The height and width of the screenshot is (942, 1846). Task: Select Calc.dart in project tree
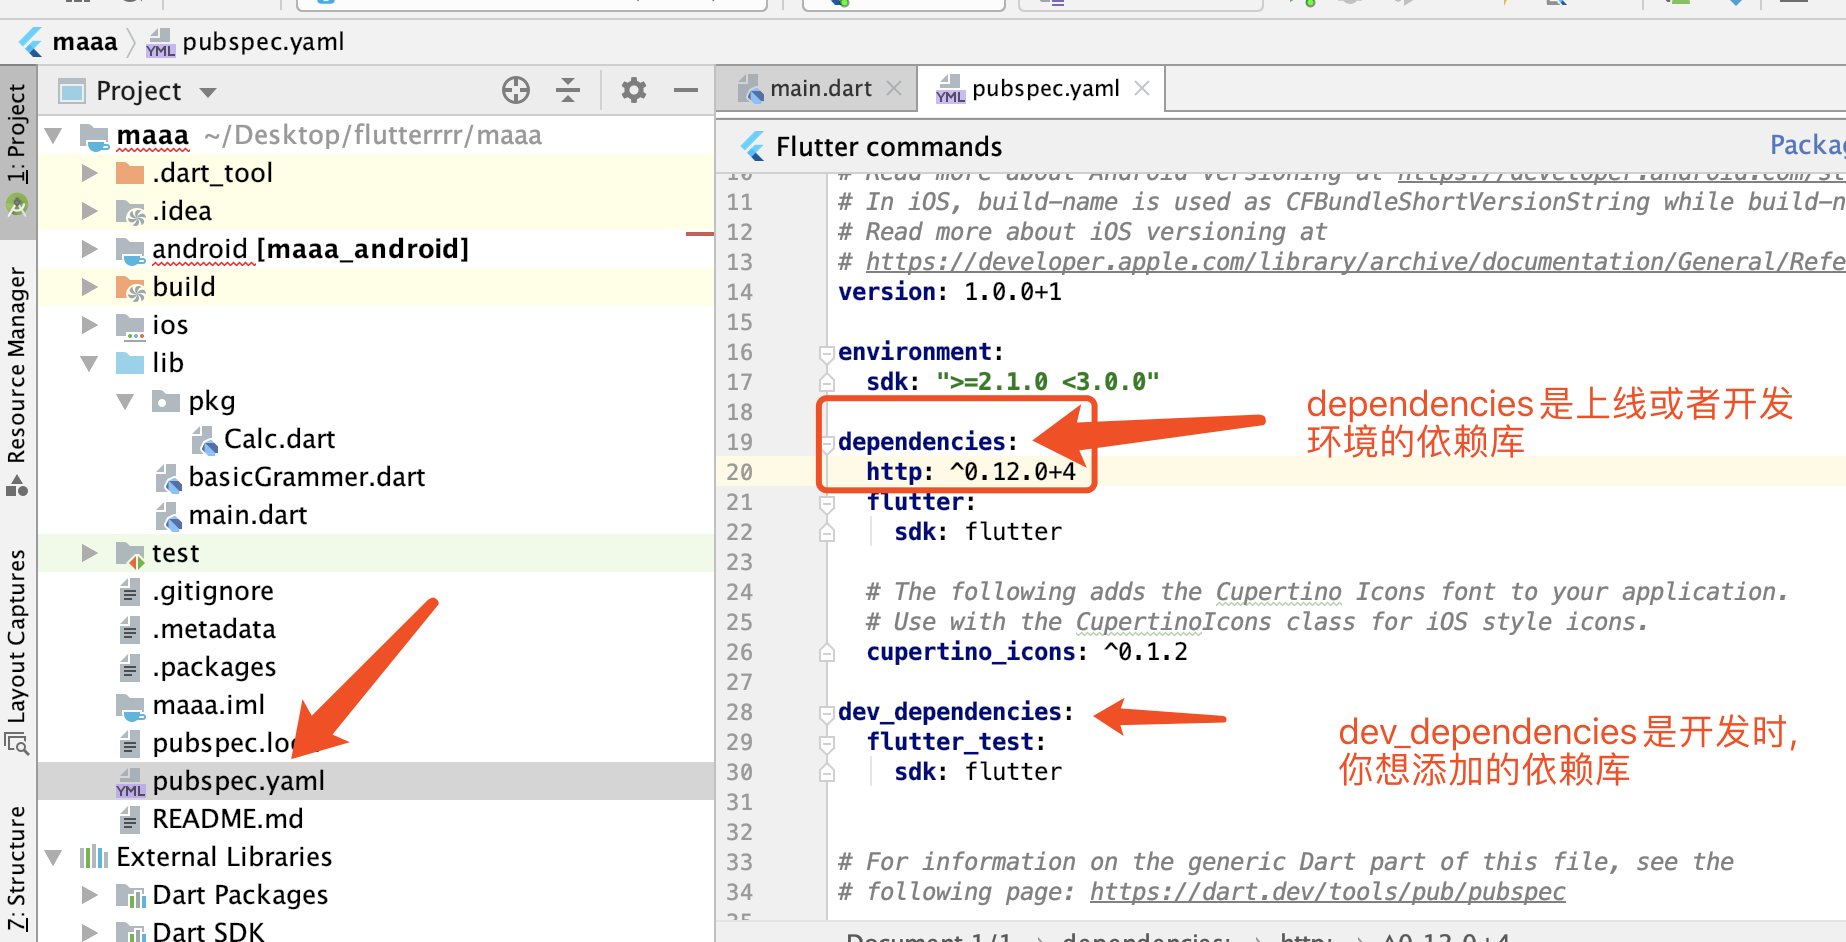click(279, 439)
